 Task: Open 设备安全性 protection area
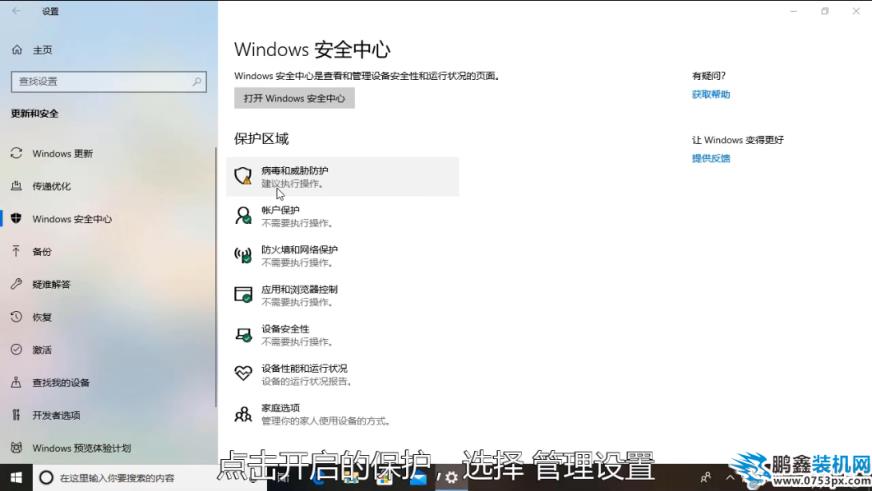point(343,334)
